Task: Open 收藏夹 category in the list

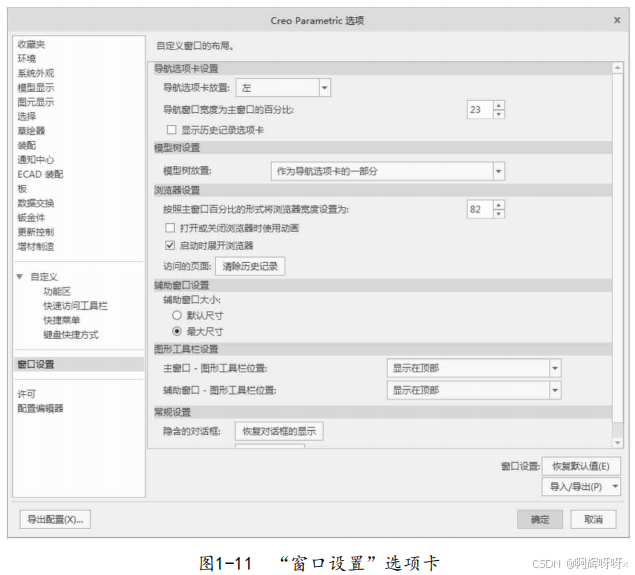Action: [31, 44]
